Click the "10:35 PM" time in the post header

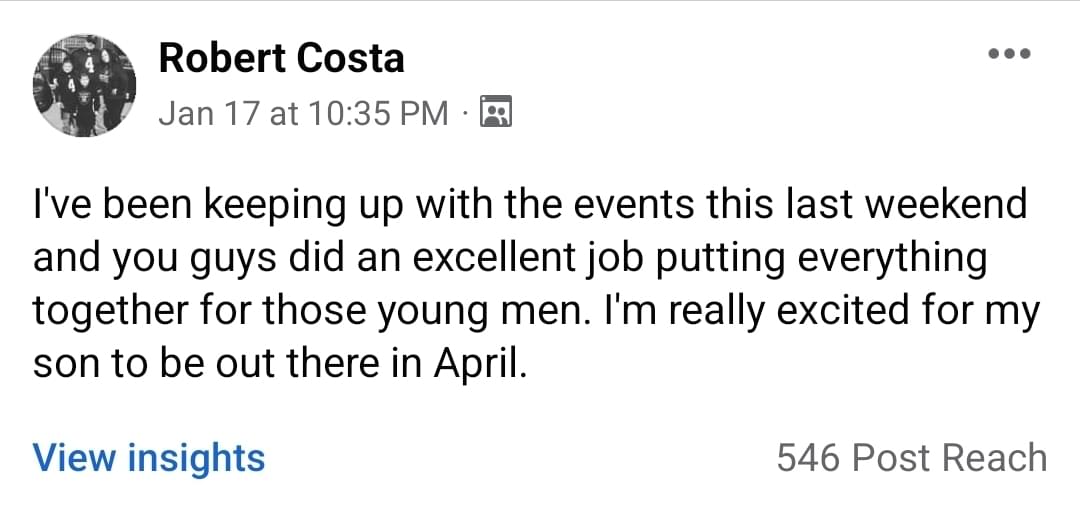tap(379, 113)
